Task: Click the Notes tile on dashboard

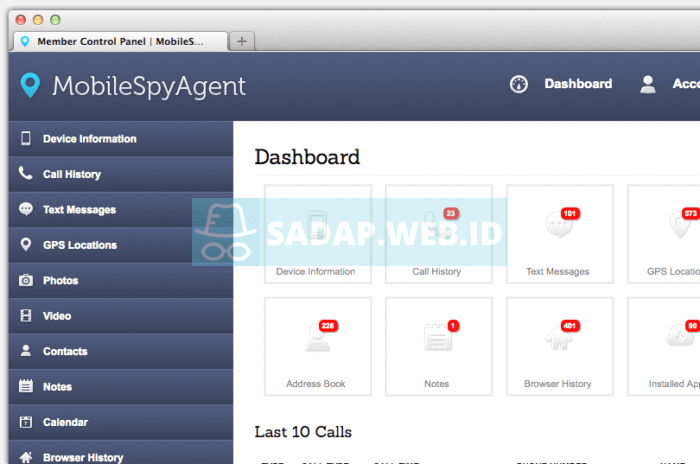Action: [x=437, y=344]
